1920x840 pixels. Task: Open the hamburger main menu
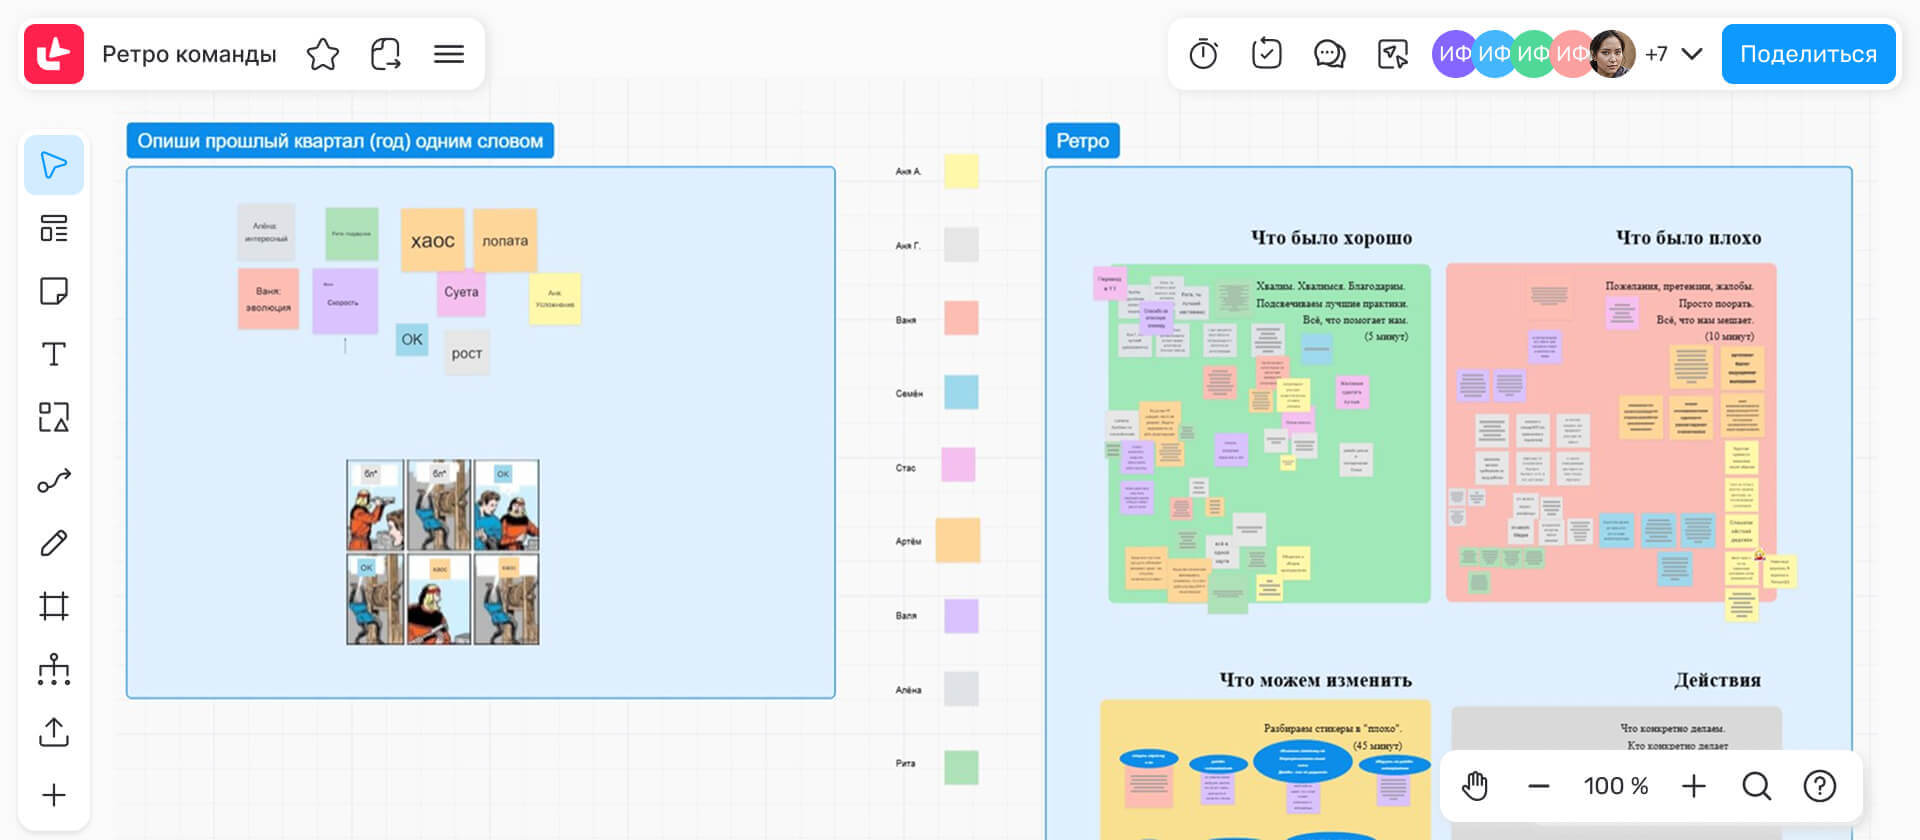[x=449, y=54]
